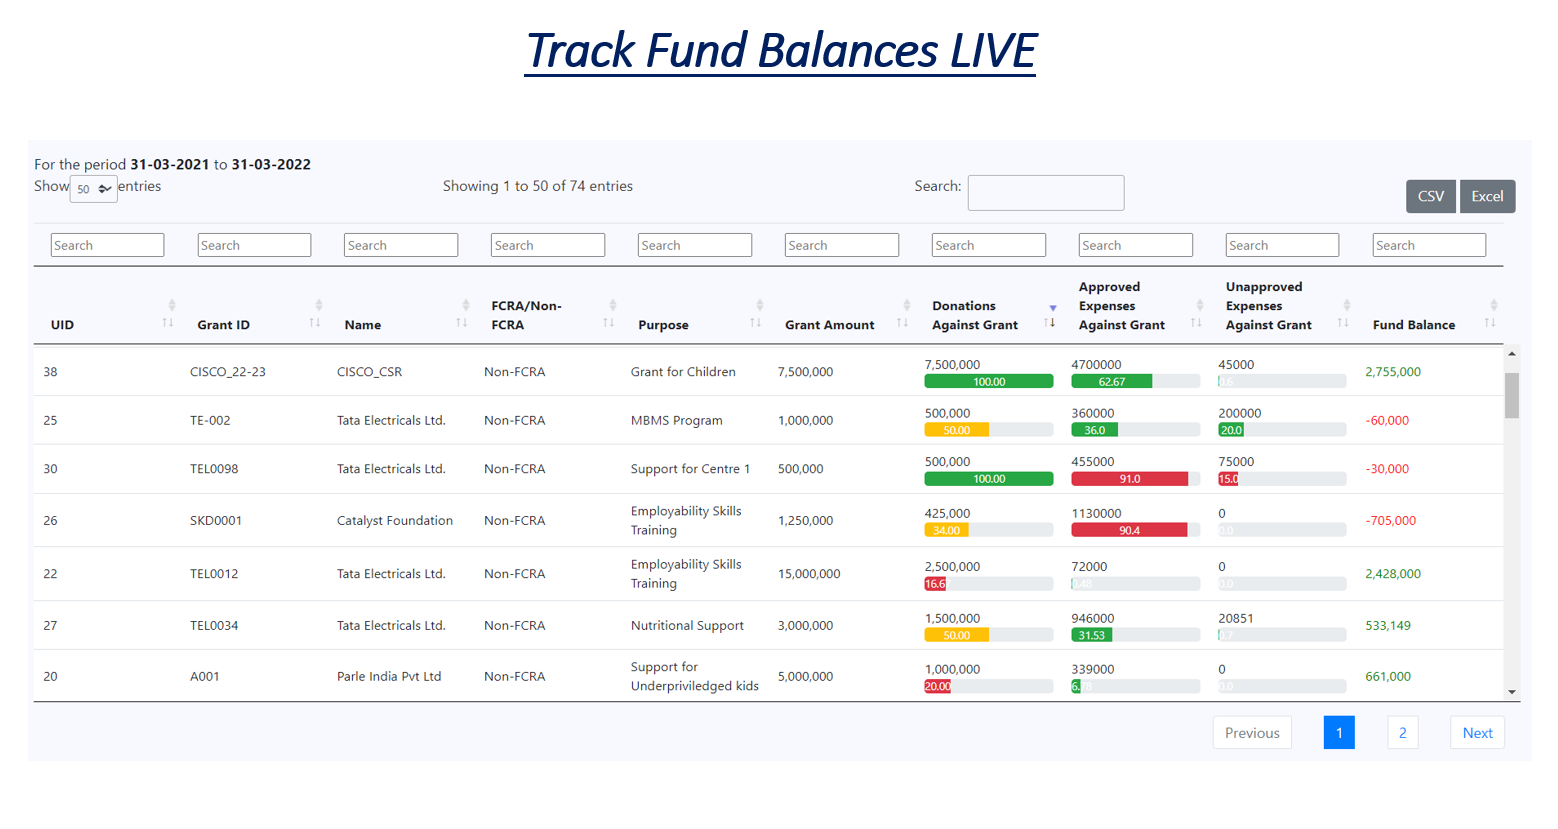
Task: Click grant amount value 15,000,000
Action: [x=809, y=574]
